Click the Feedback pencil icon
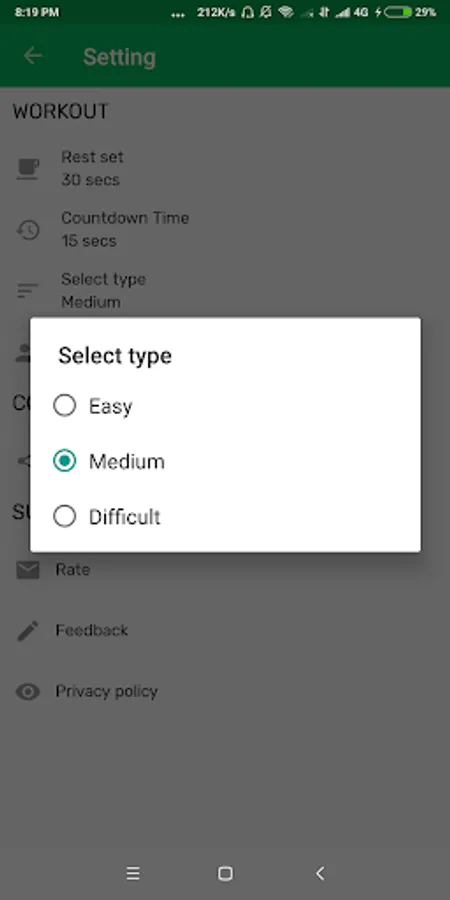The image size is (450, 900). click(x=28, y=630)
